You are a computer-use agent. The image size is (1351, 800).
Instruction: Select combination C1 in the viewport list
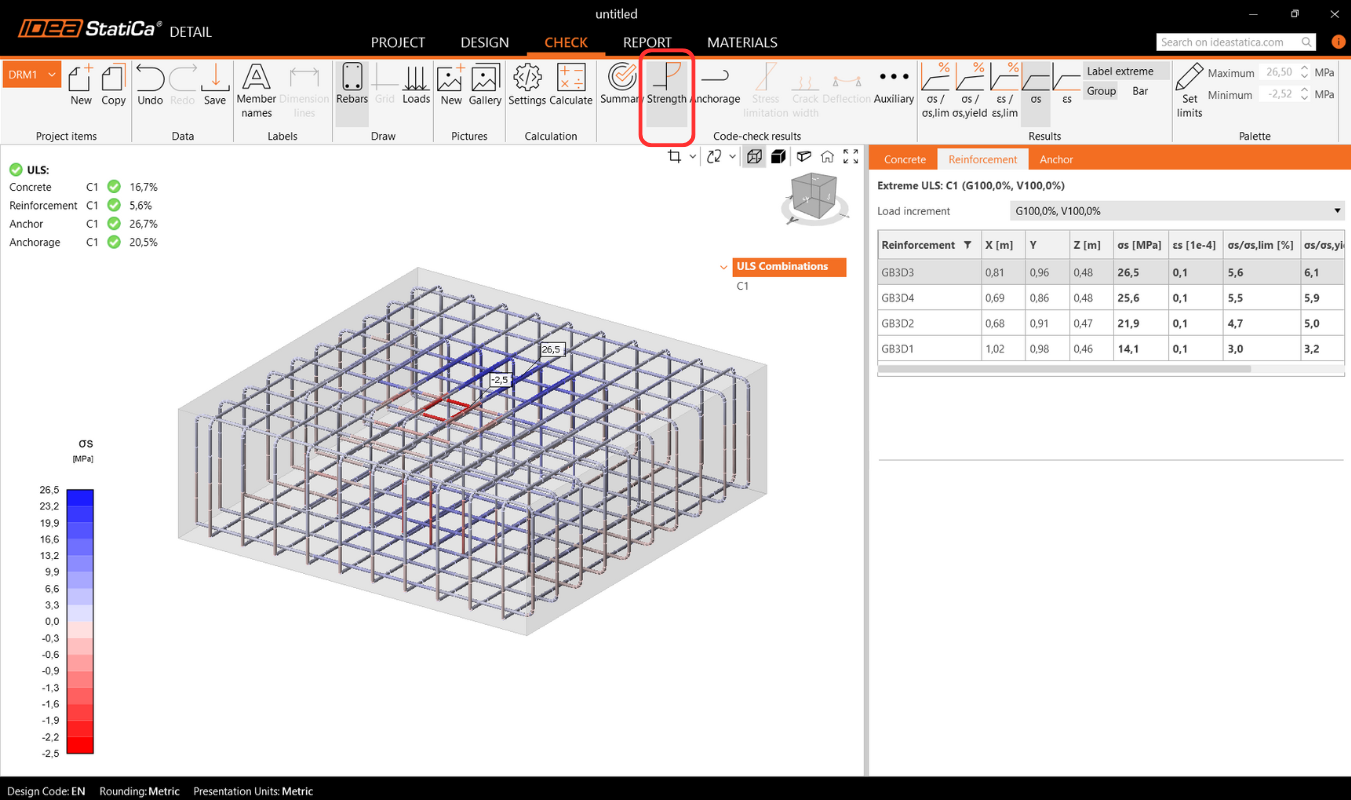coord(743,286)
